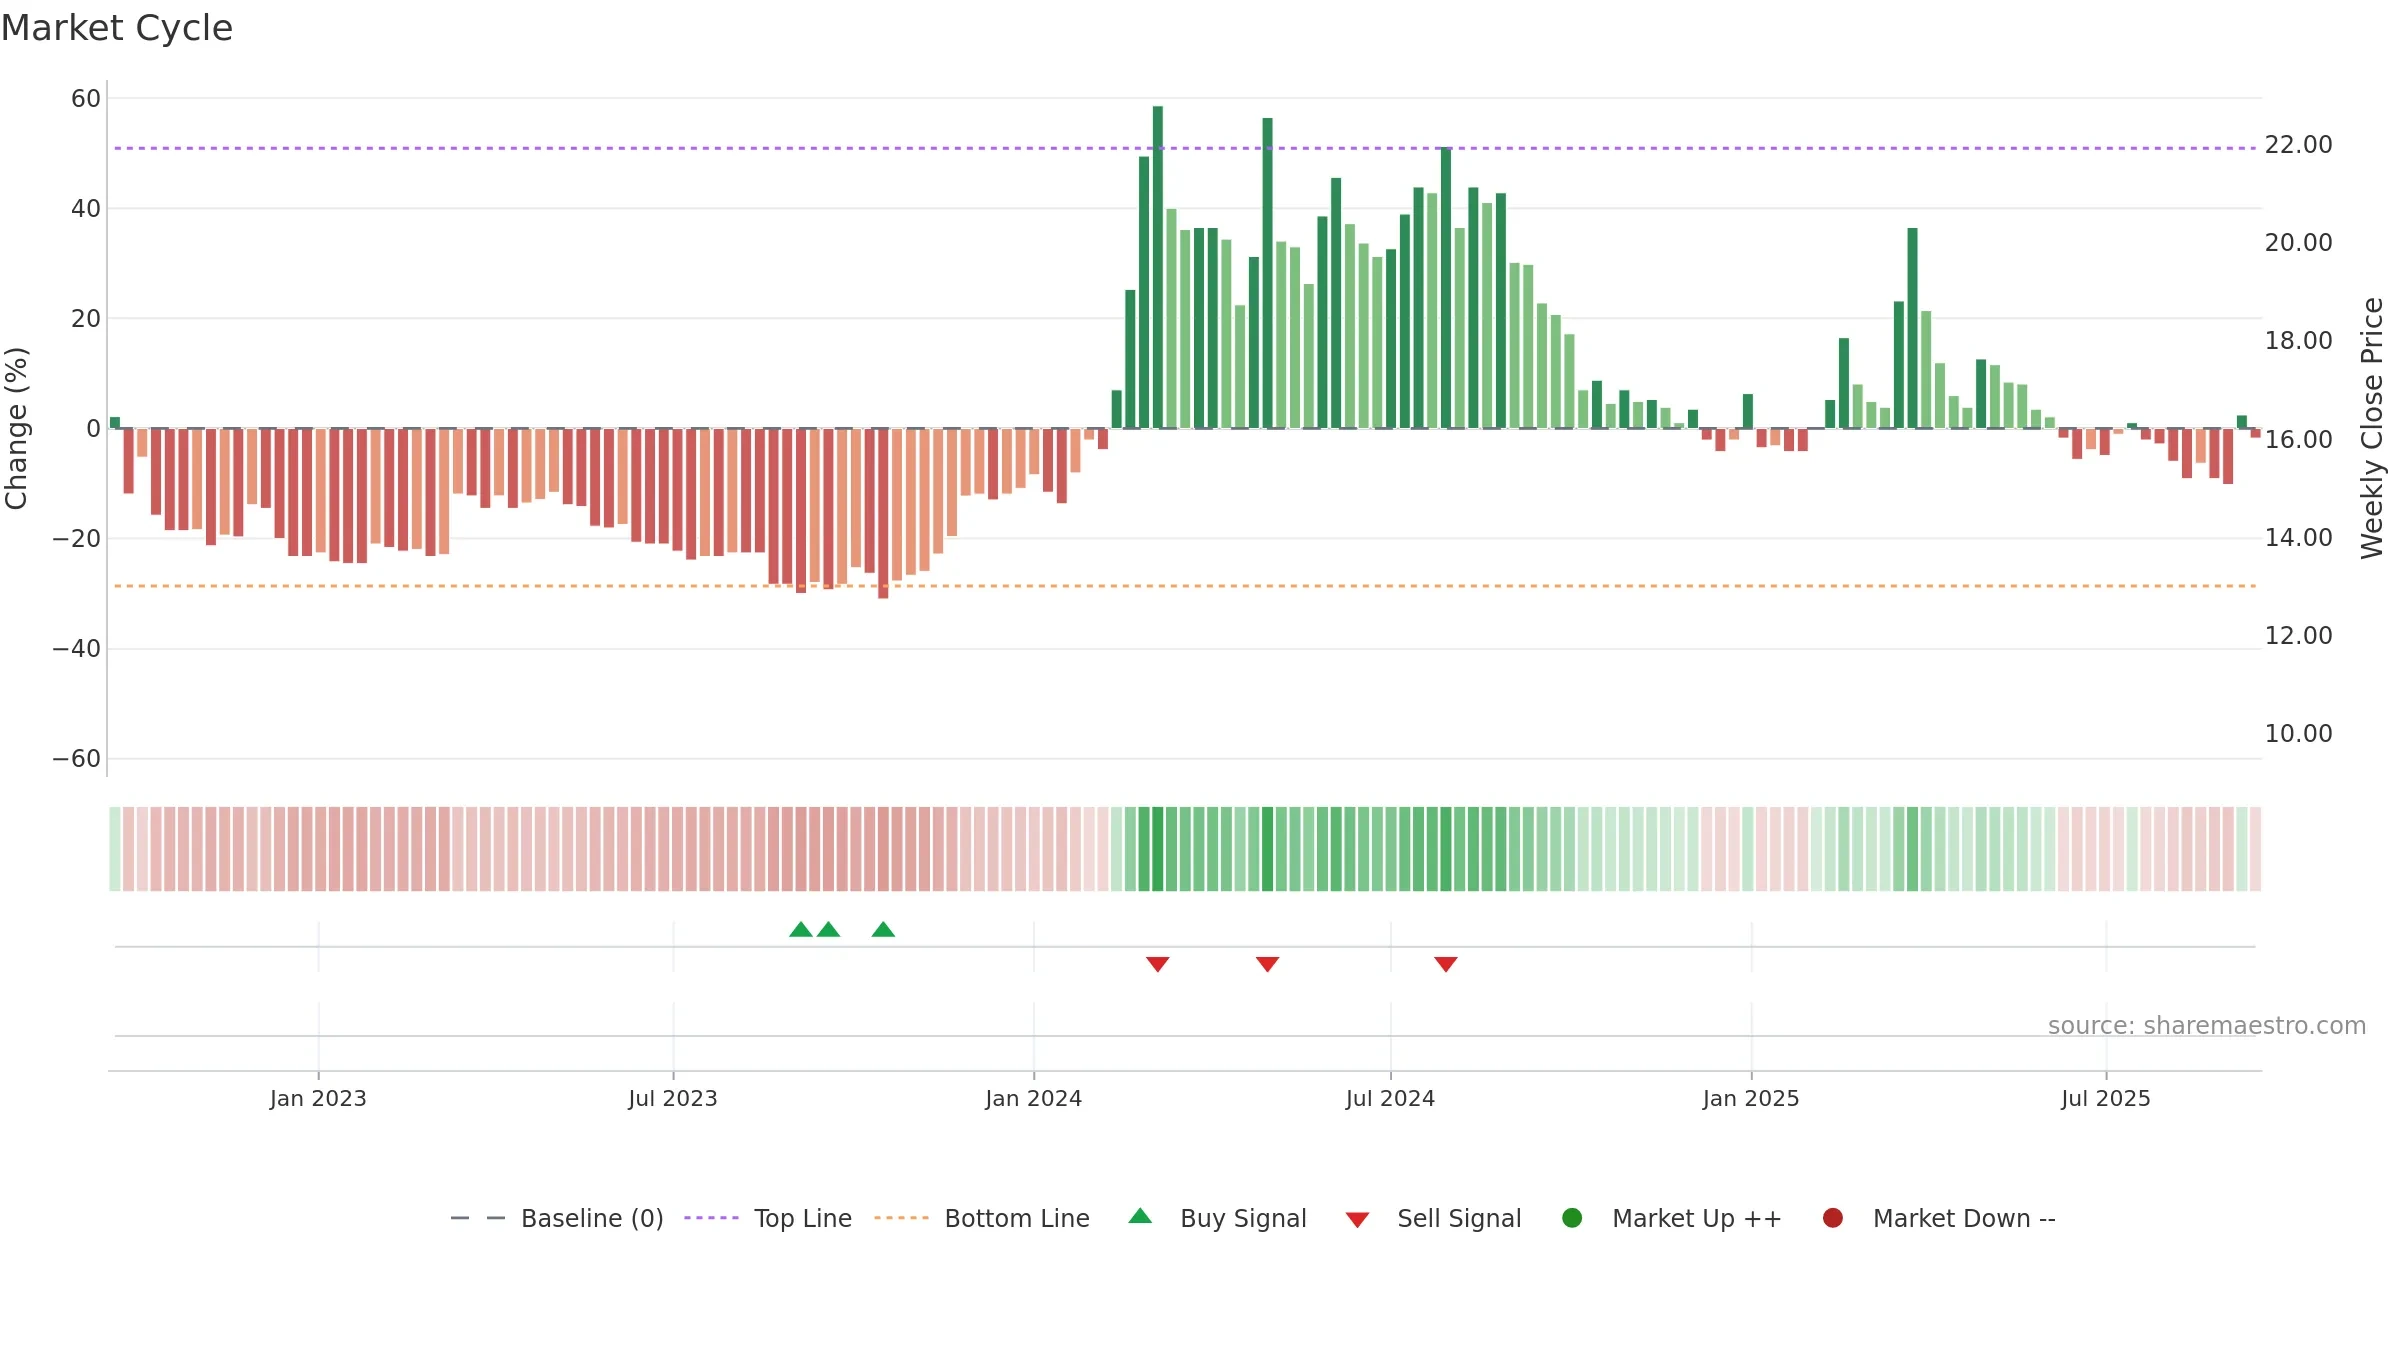This screenshot has height=1350, width=2400.
Task: Click the Sell Signal legend triangle icon
Action: (1357, 1220)
